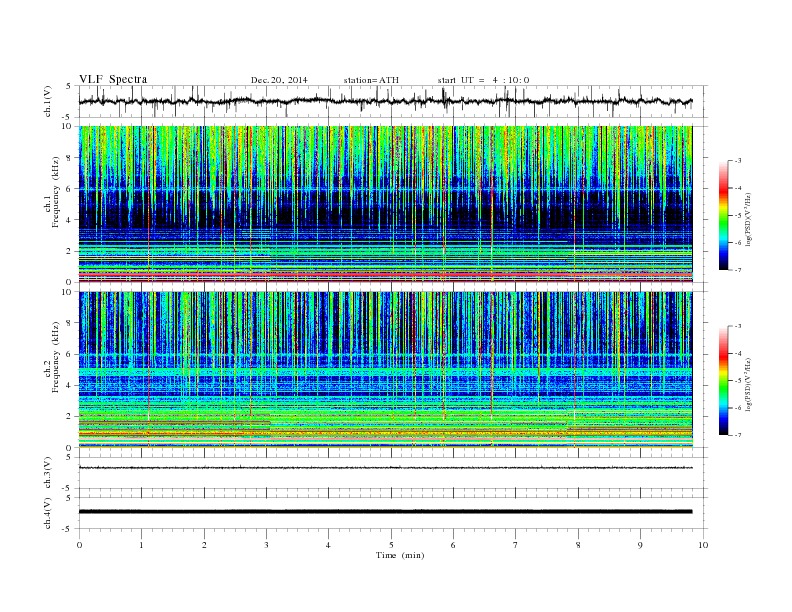
Task: Click the ch.2 spectrogram "8" kHz tick label
Action: coord(69,323)
